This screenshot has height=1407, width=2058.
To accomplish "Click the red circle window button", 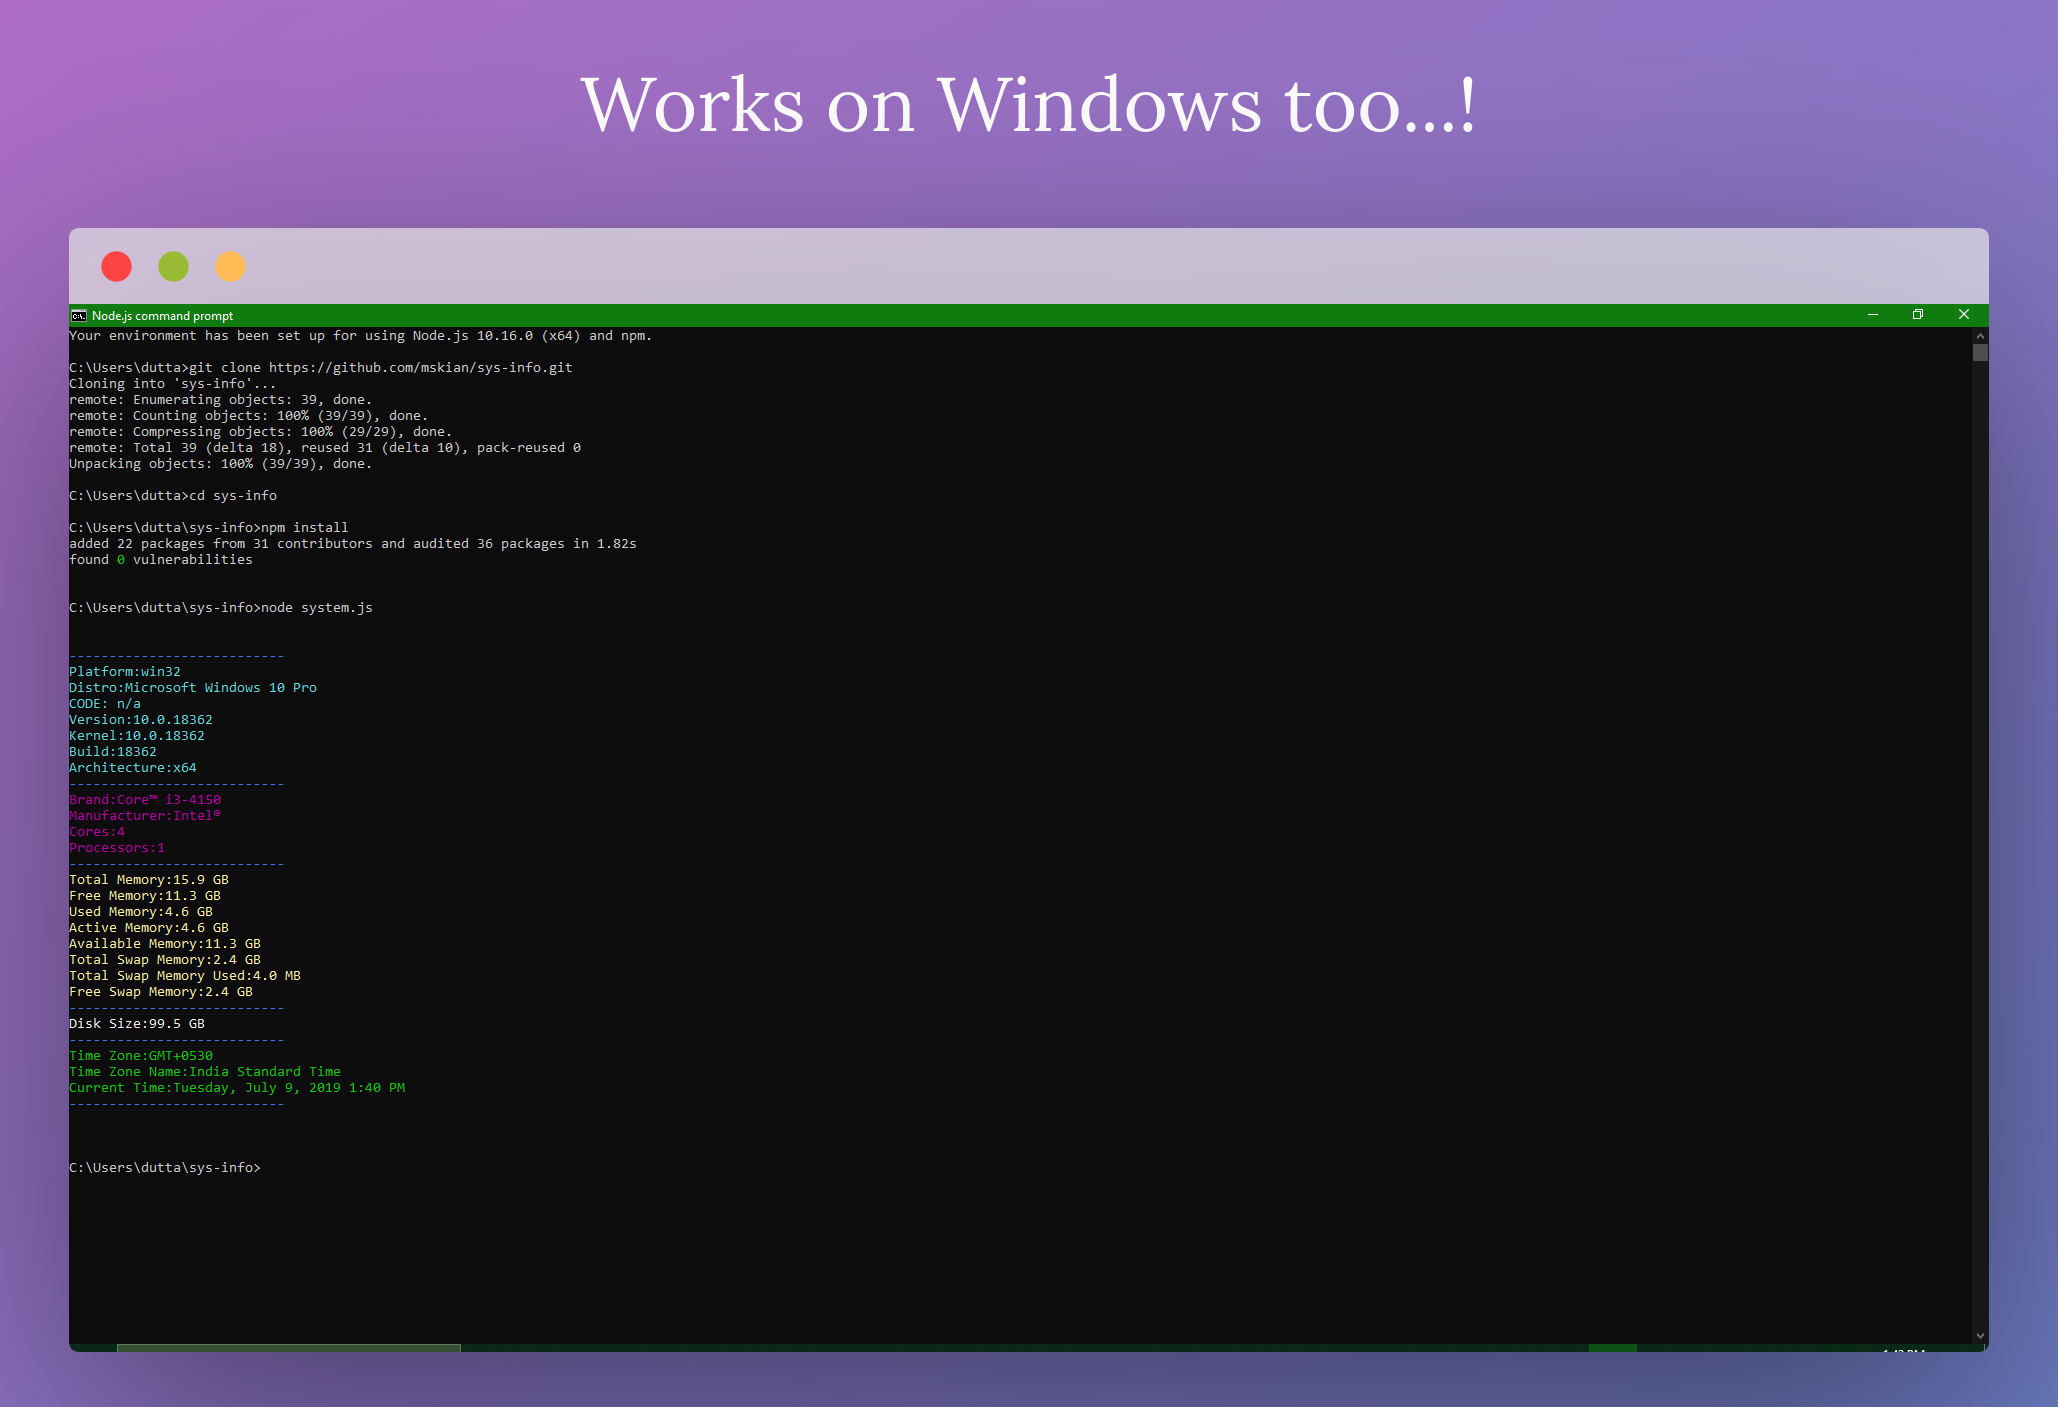I will click(116, 266).
